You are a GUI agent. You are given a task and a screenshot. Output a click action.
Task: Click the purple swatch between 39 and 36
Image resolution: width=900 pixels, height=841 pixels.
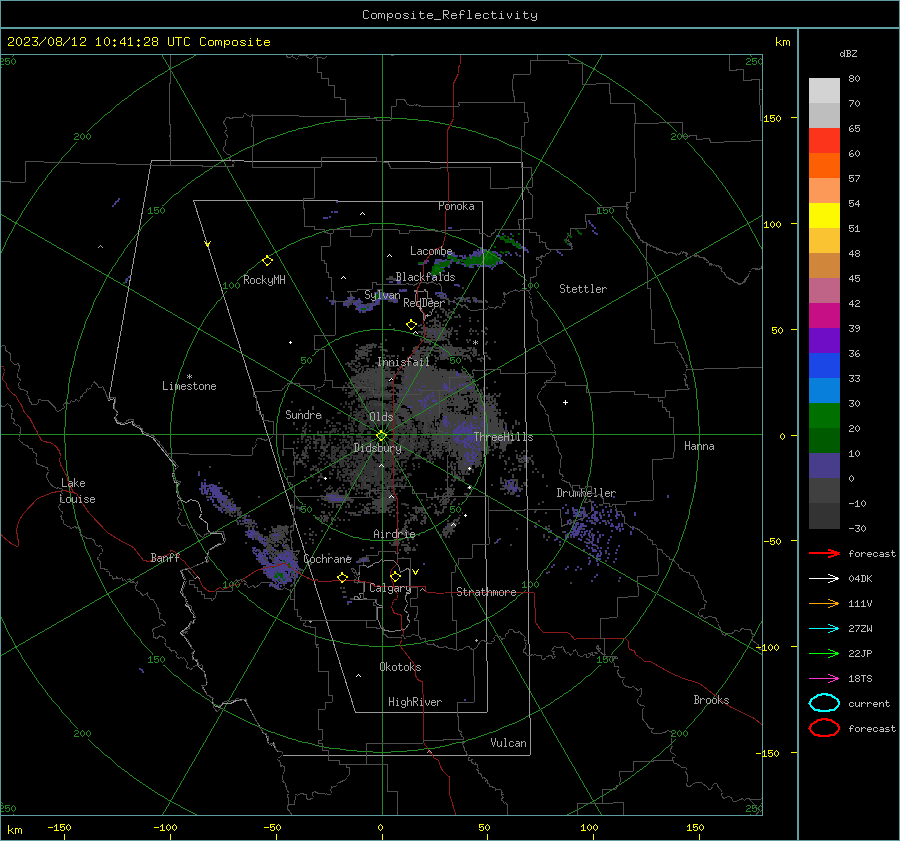(824, 340)
